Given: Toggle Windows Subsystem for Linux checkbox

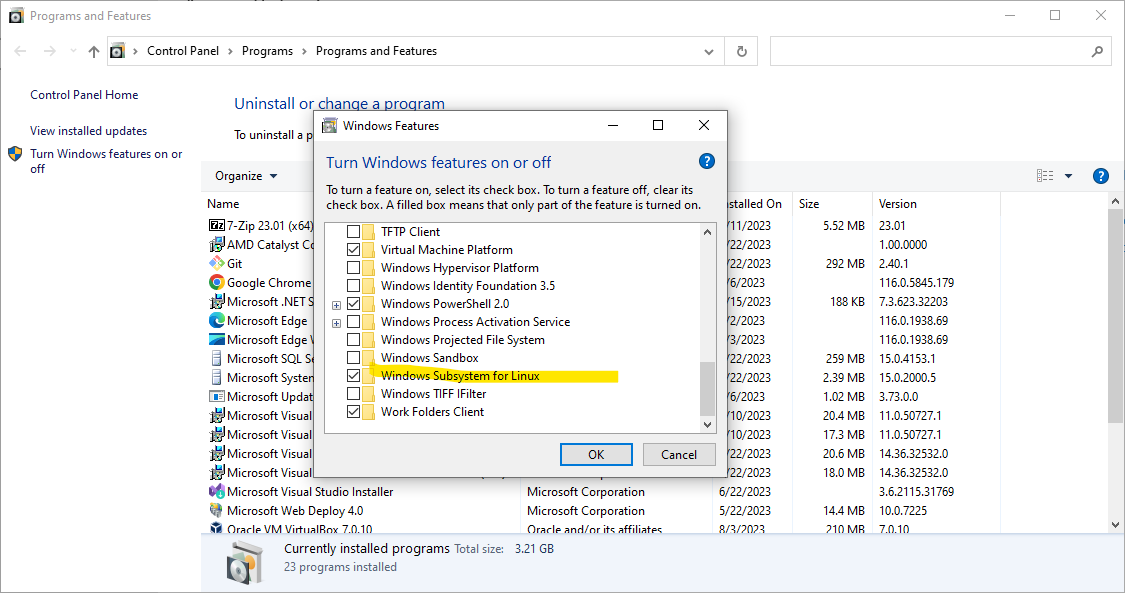Looking at the screenshot, I should click(354, 375).
